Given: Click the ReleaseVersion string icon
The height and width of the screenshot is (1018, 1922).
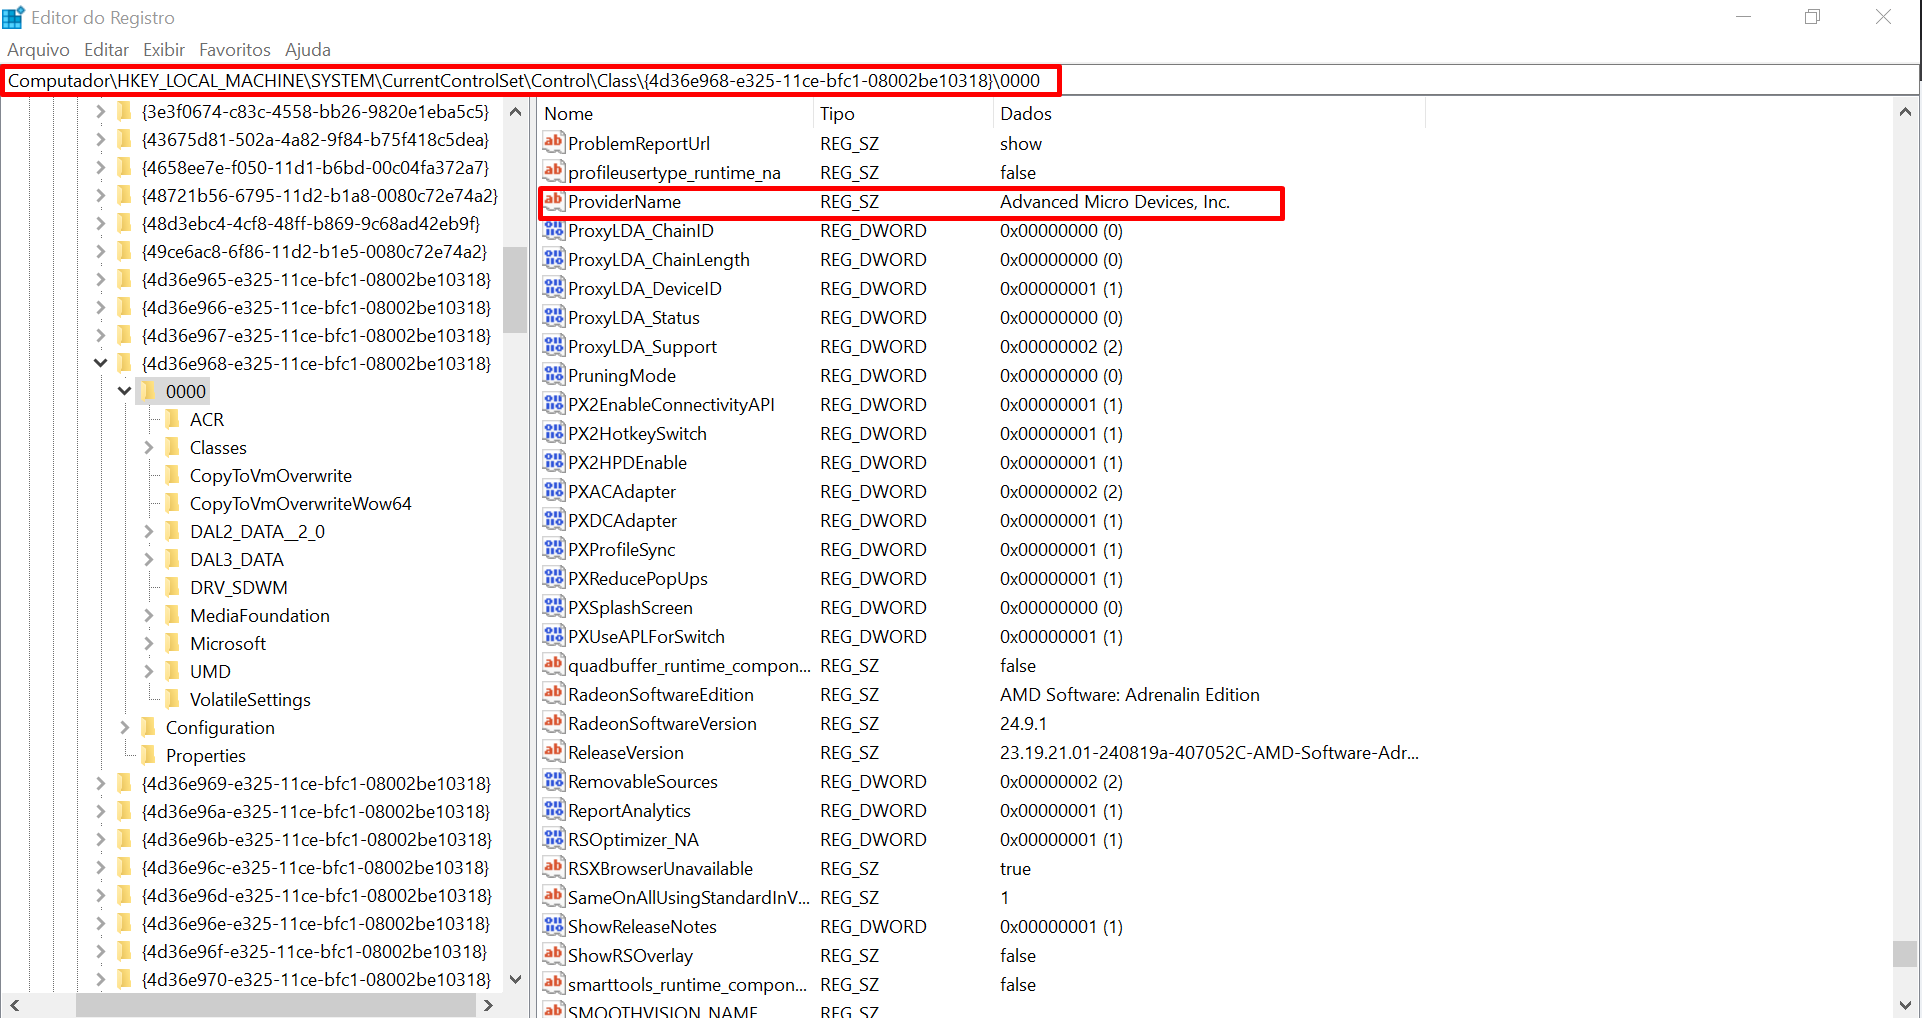Looking at the screenshot, I should (554, 752).
